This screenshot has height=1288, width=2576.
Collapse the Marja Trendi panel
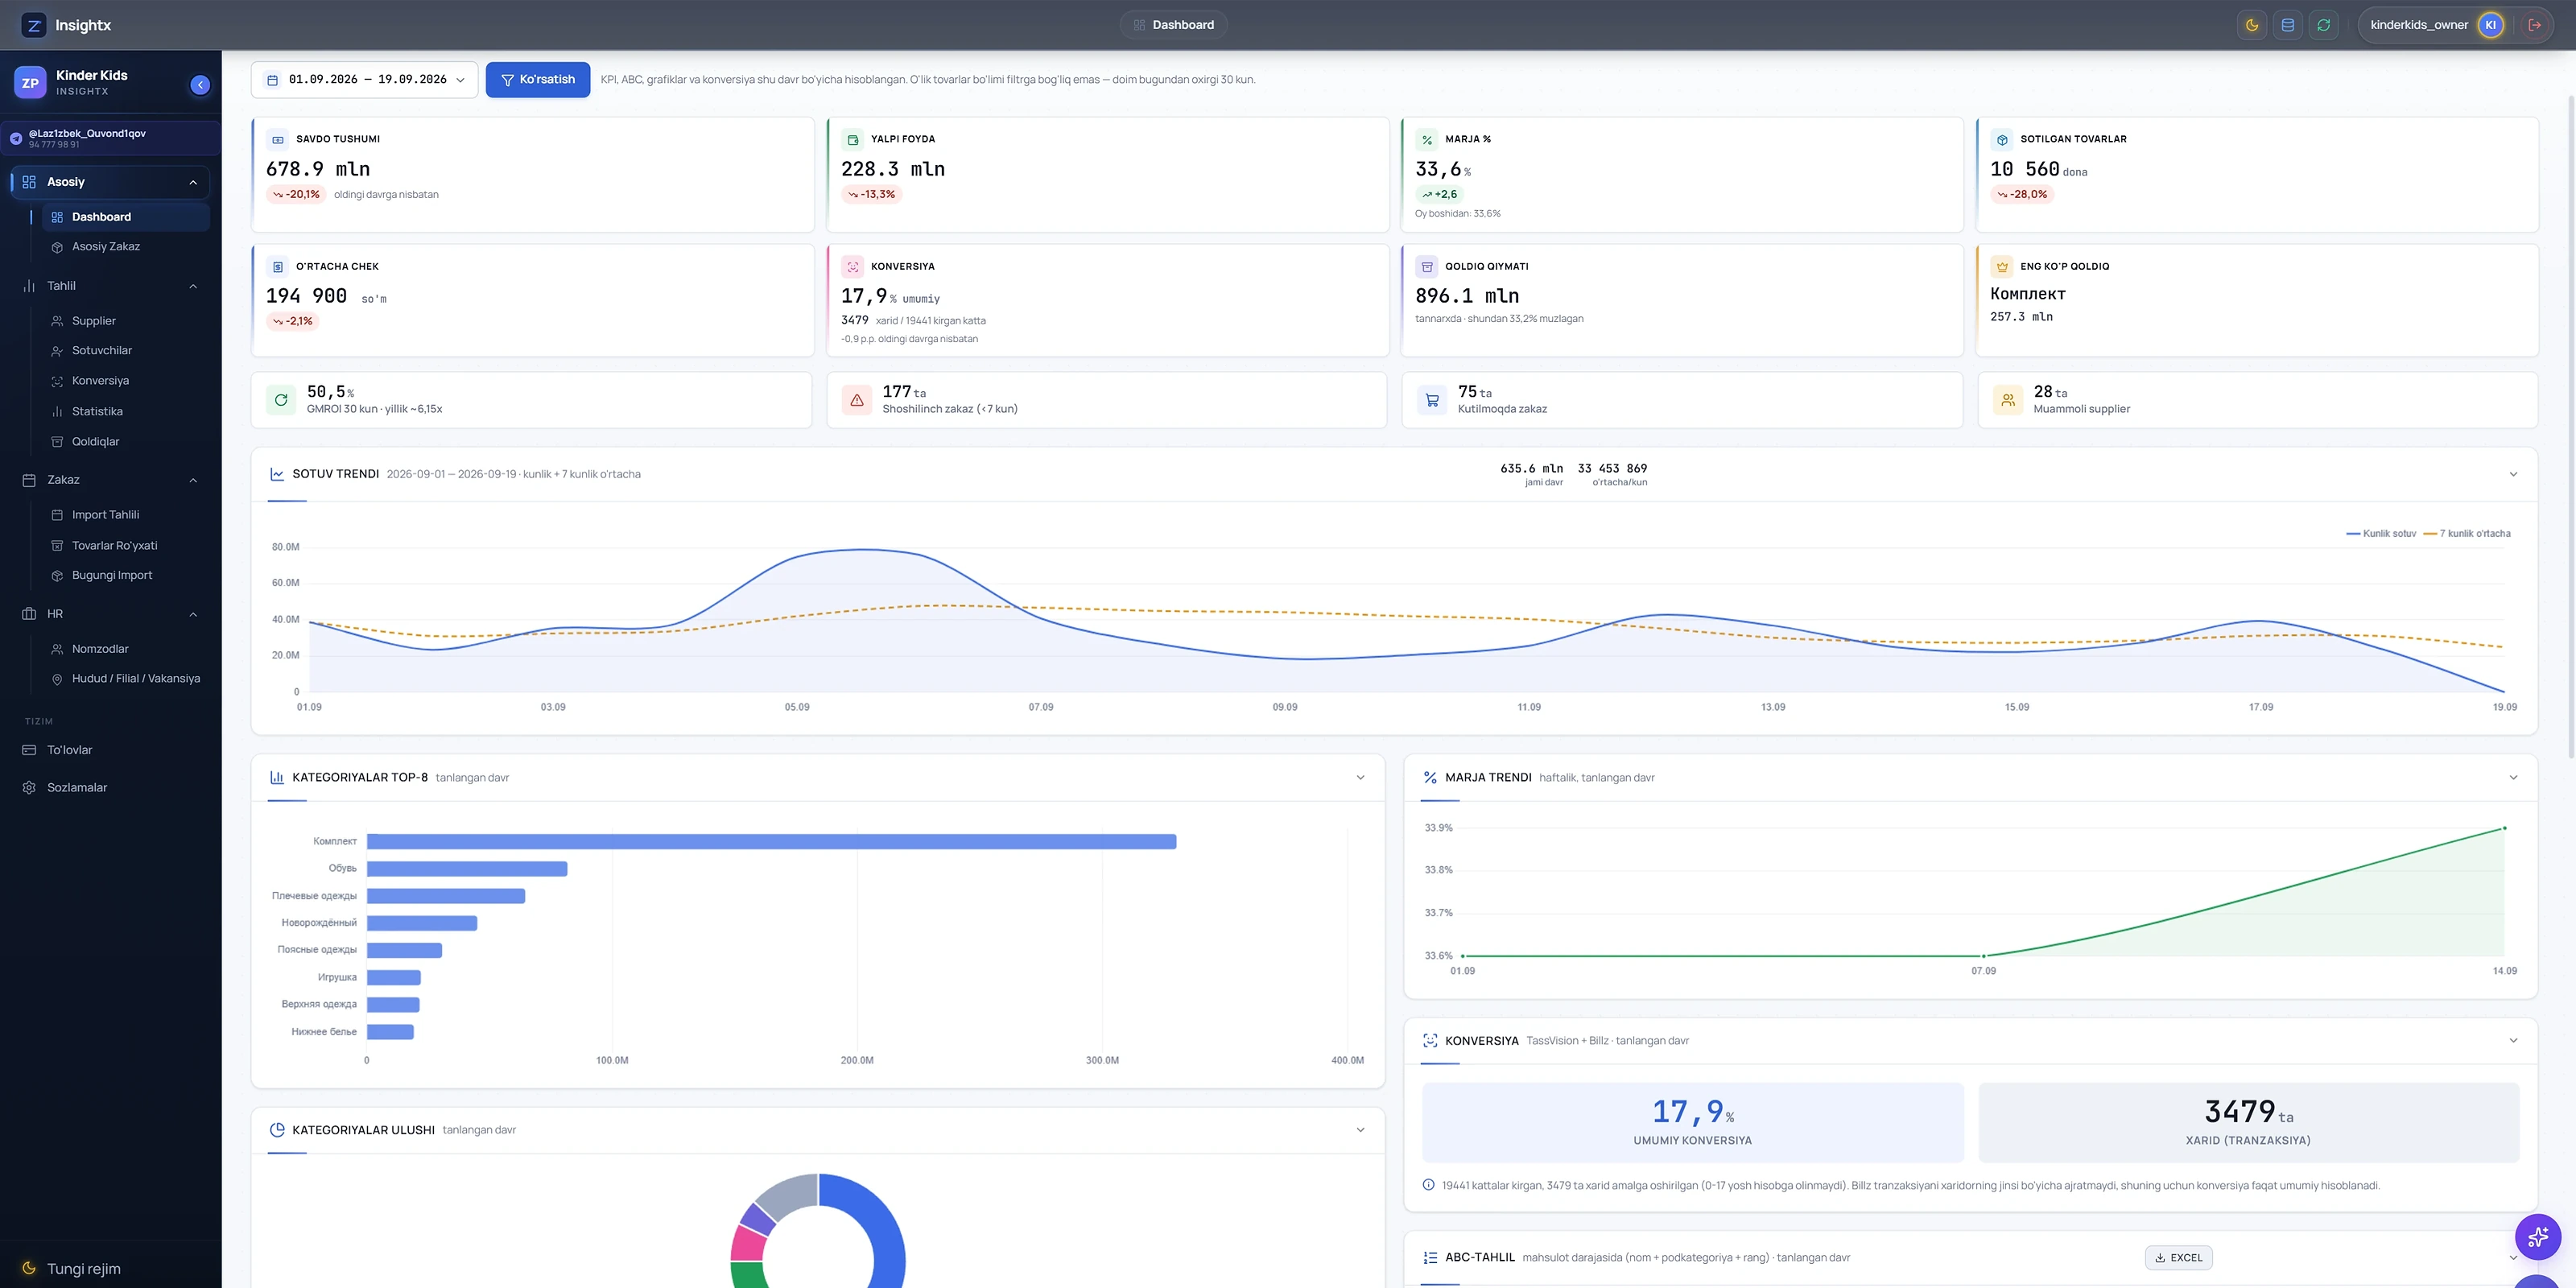[x=2513, y=777]
